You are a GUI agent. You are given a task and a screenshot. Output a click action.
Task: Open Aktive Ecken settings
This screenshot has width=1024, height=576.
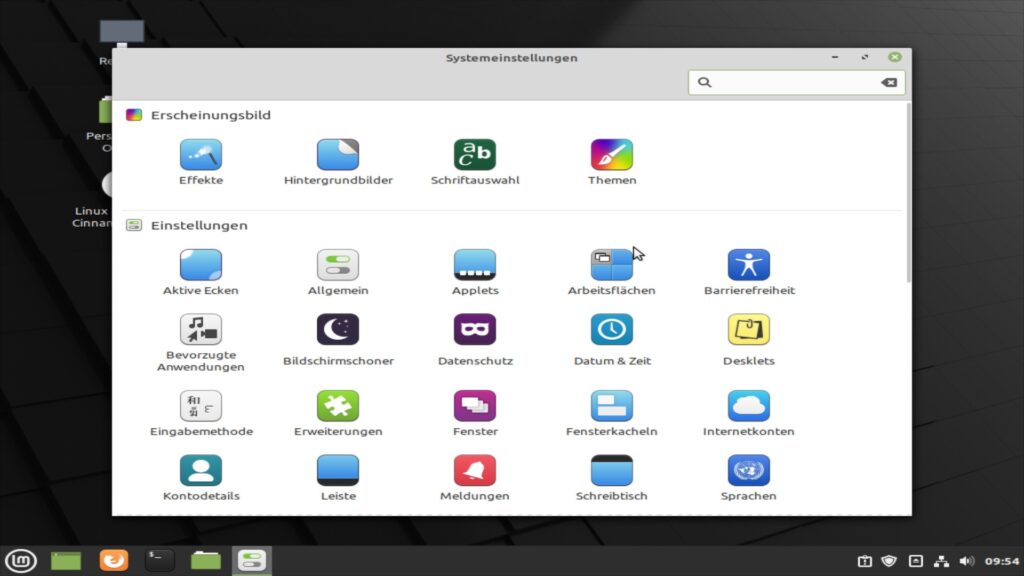pos(201,272)
